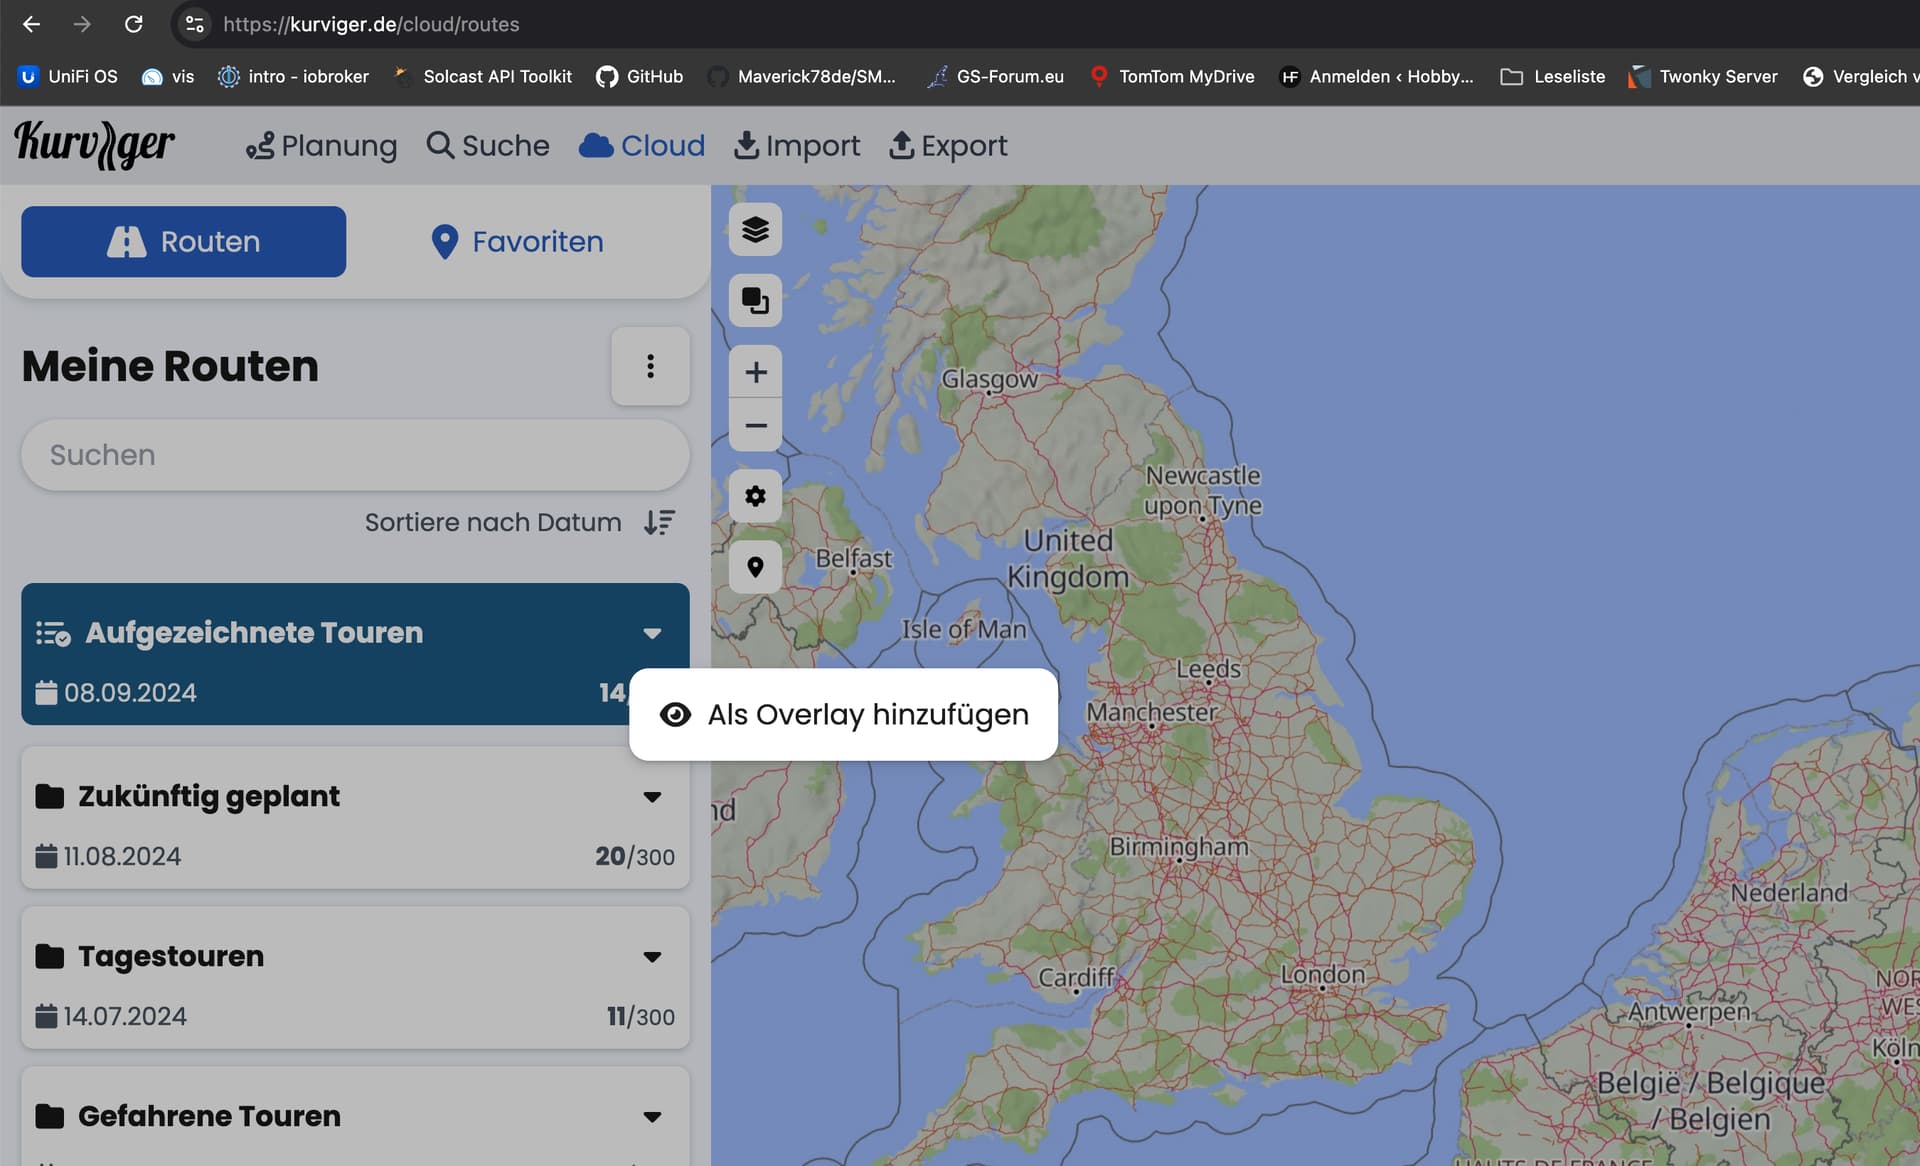Select Zukünftig geplant folder title
Image resolution: width=1920 pixels, height=1166 pixels.
click(x=209, y=796)
